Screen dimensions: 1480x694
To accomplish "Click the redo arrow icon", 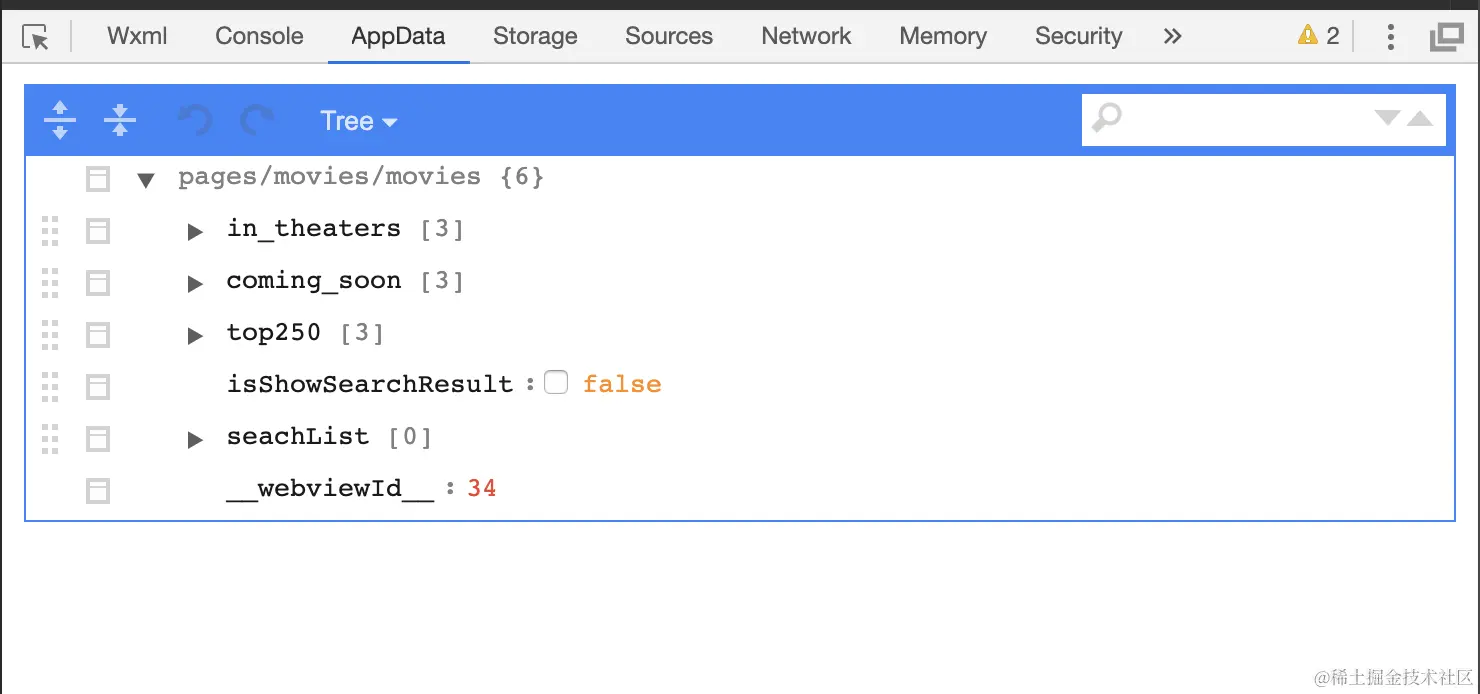I will [257, 121].
